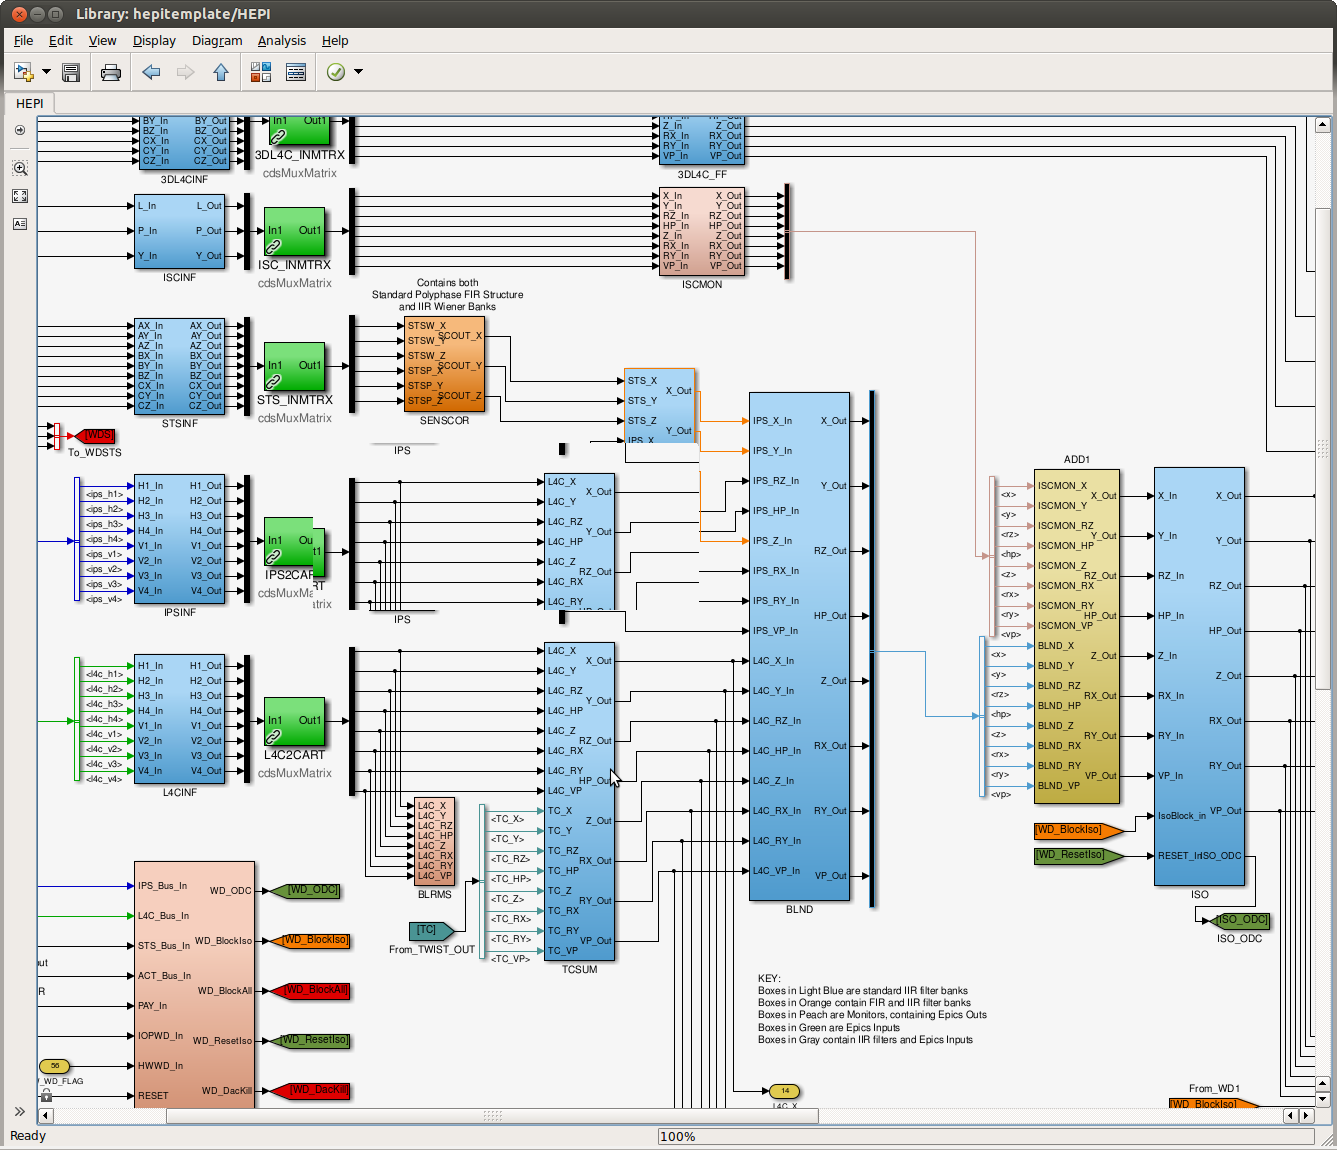Open the Help menu
Viewport: 1337px width, 1150px height.
click(x=335, y=41)
